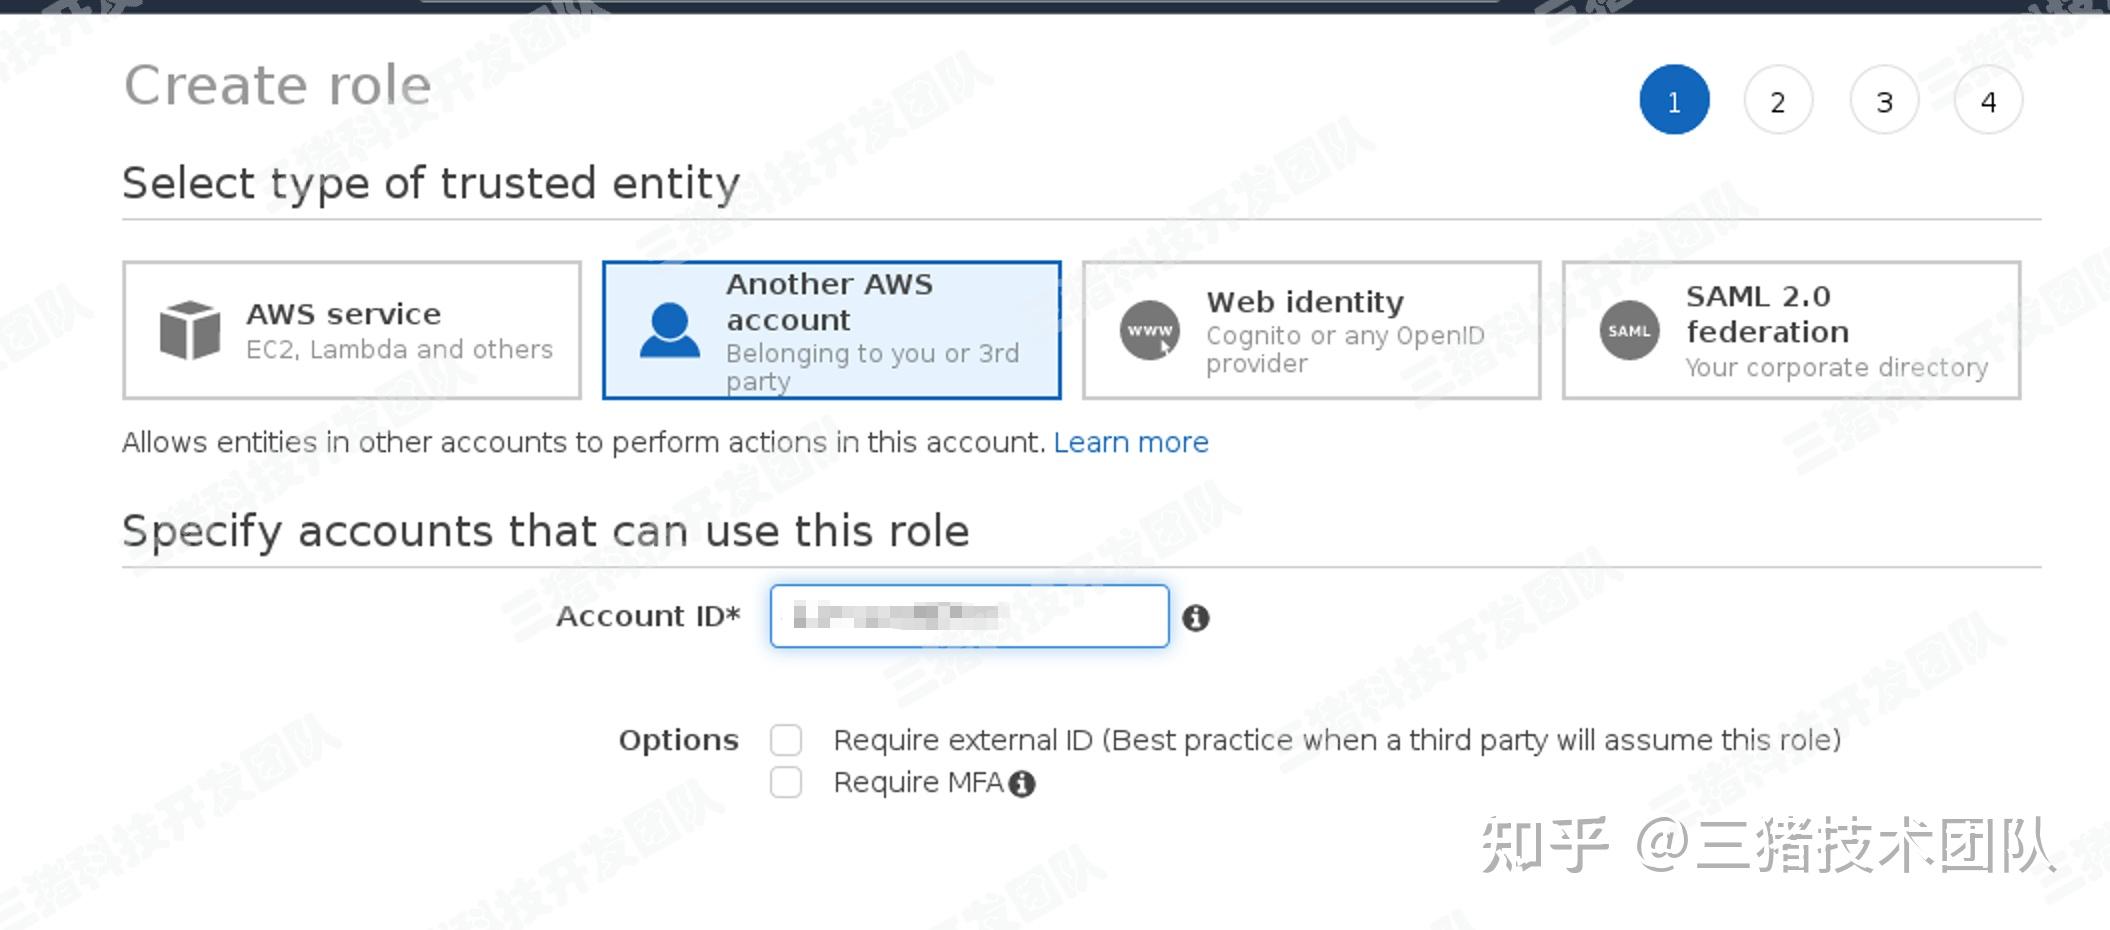Viewport: 2110px width, 930px height.
Task: Click inside the Account ID field
Action: [x=967, y=616]
